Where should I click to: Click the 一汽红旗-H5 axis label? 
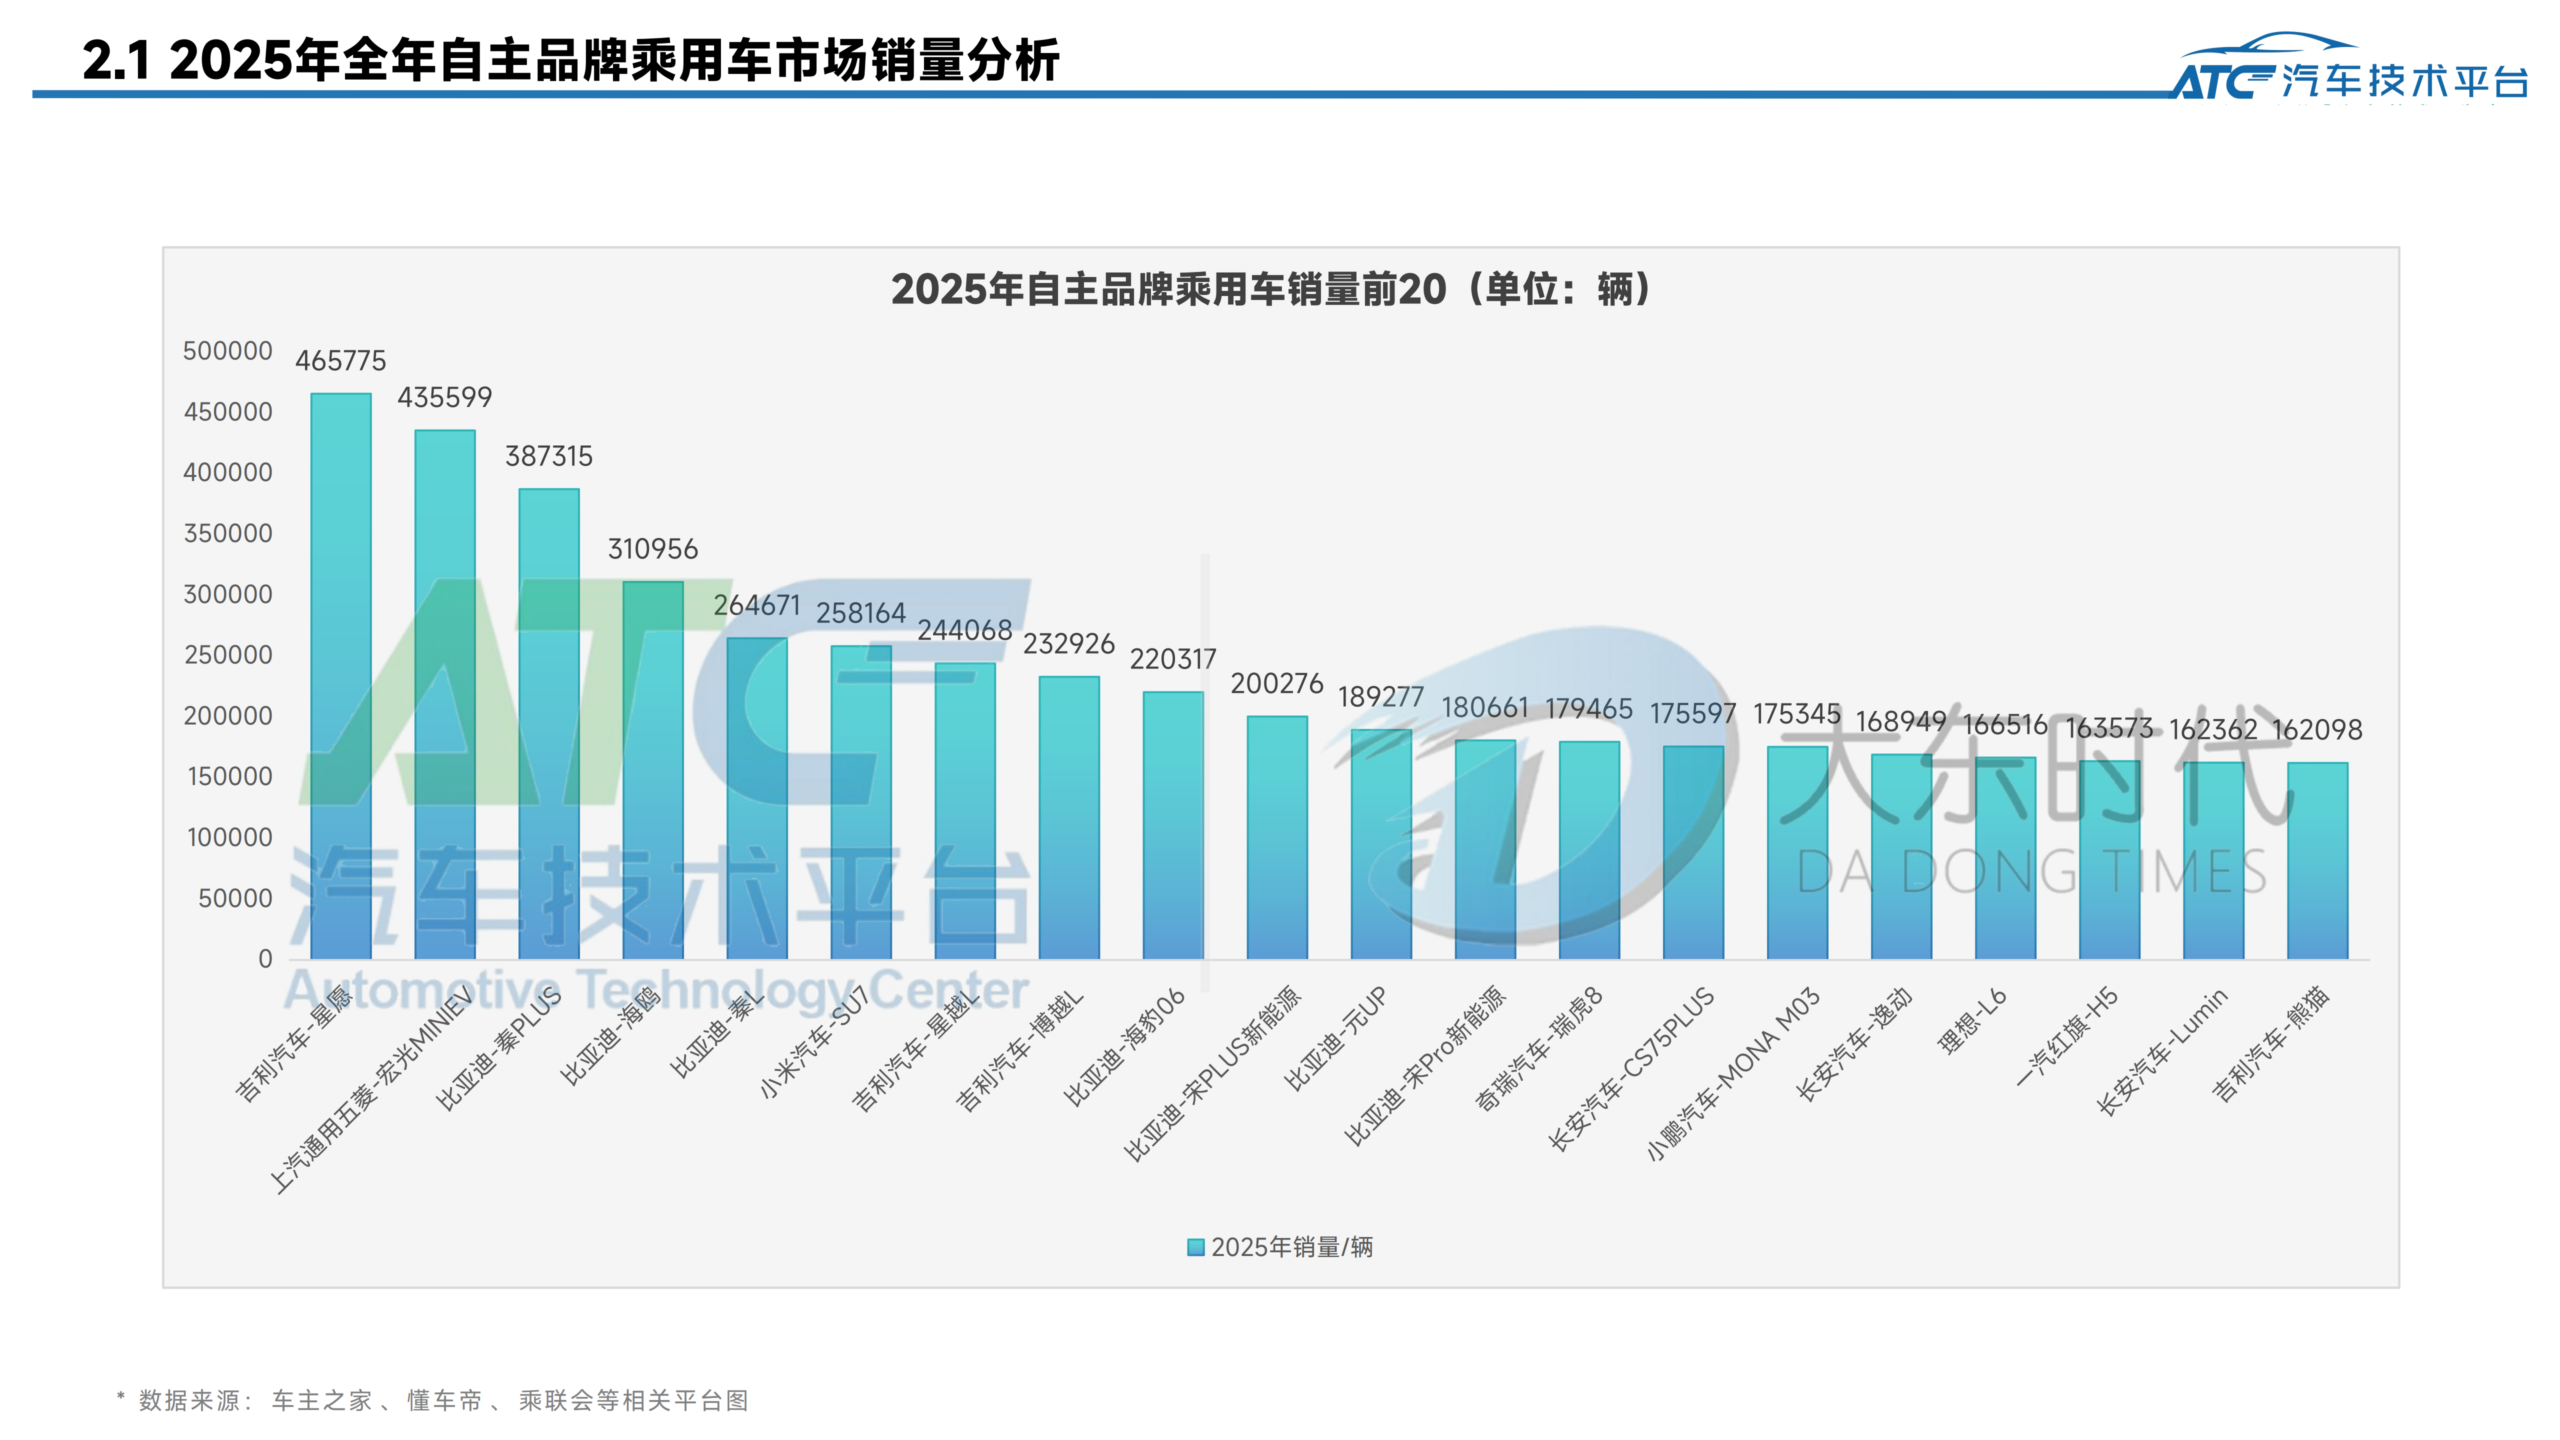tap(2067, 1036)
